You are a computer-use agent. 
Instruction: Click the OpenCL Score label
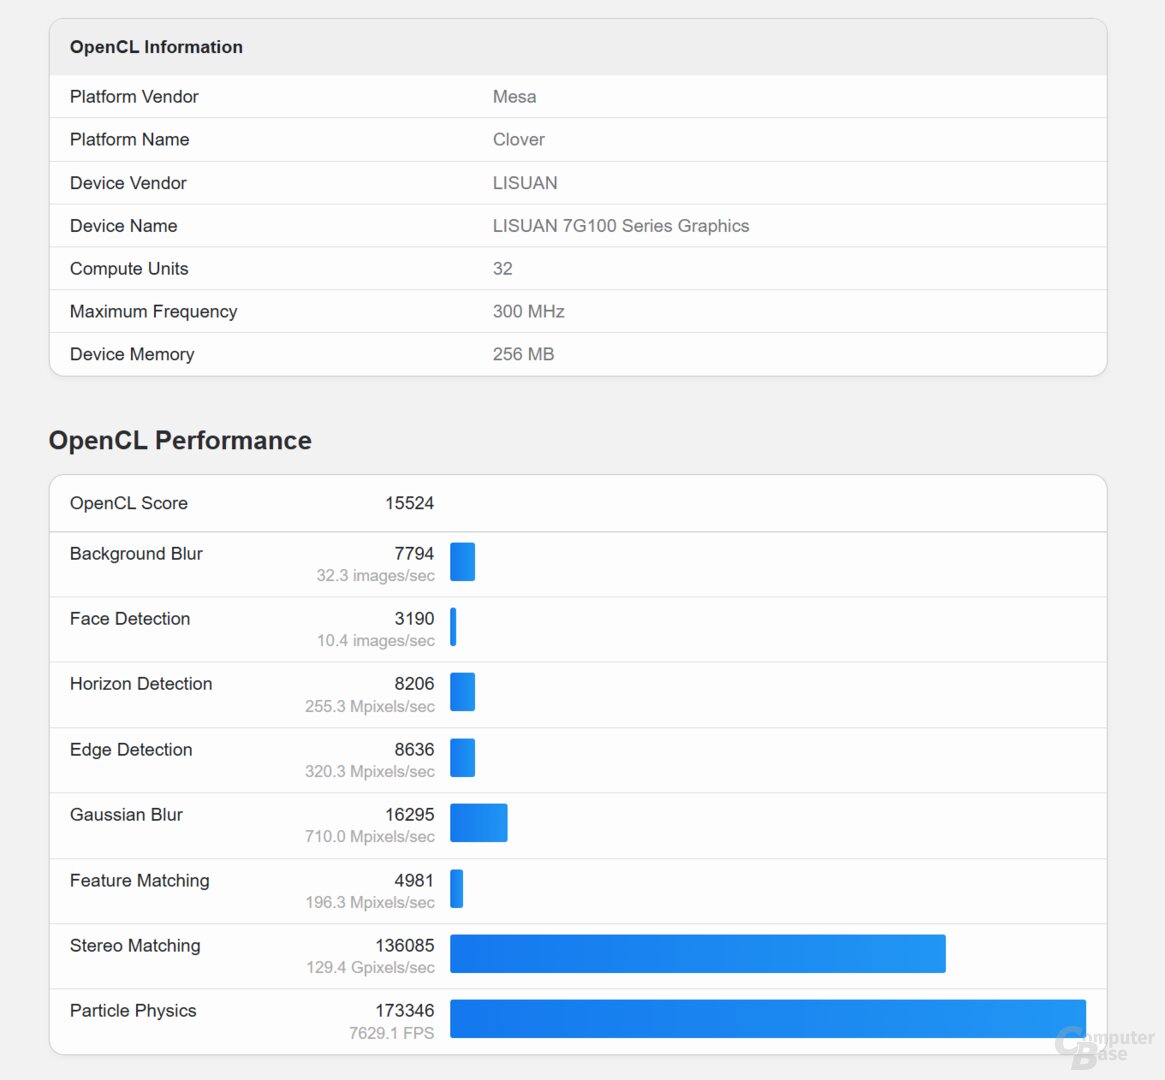pos(129,504)
